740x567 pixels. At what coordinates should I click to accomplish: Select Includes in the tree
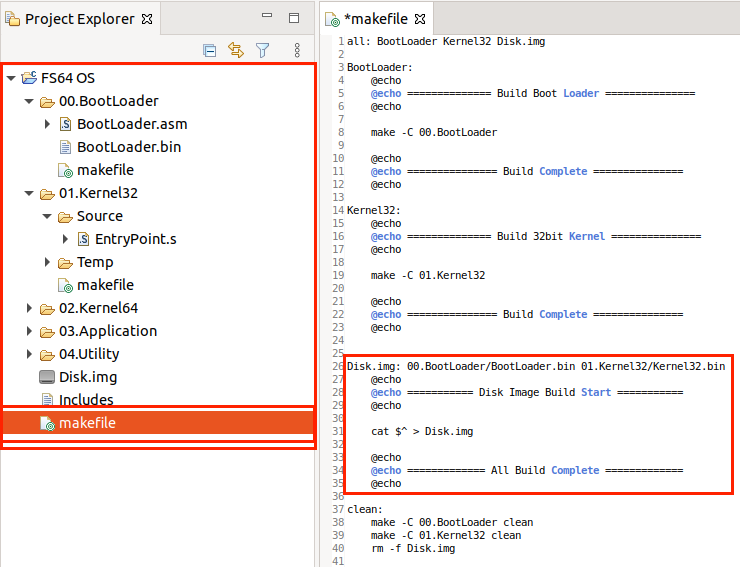click(86, 399)
